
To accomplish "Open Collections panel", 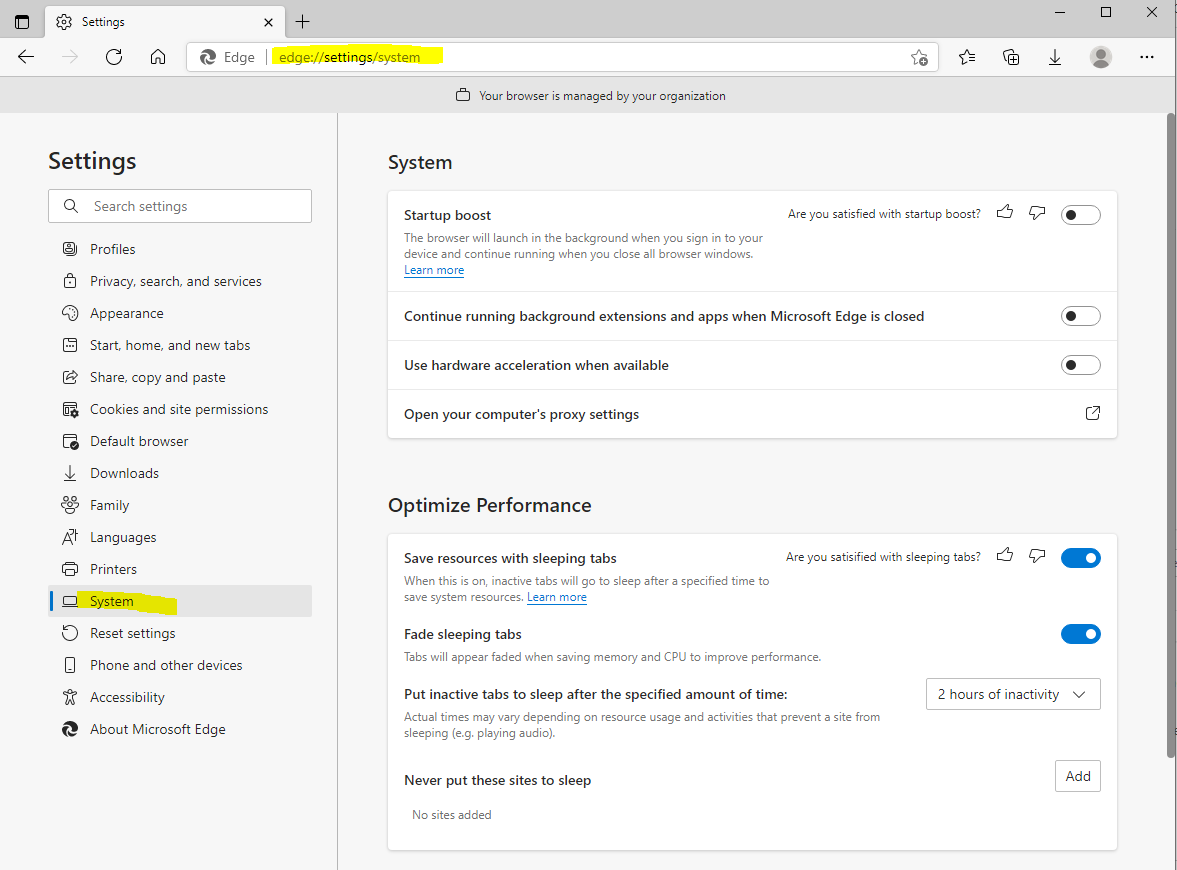I will coord(1011,57).
